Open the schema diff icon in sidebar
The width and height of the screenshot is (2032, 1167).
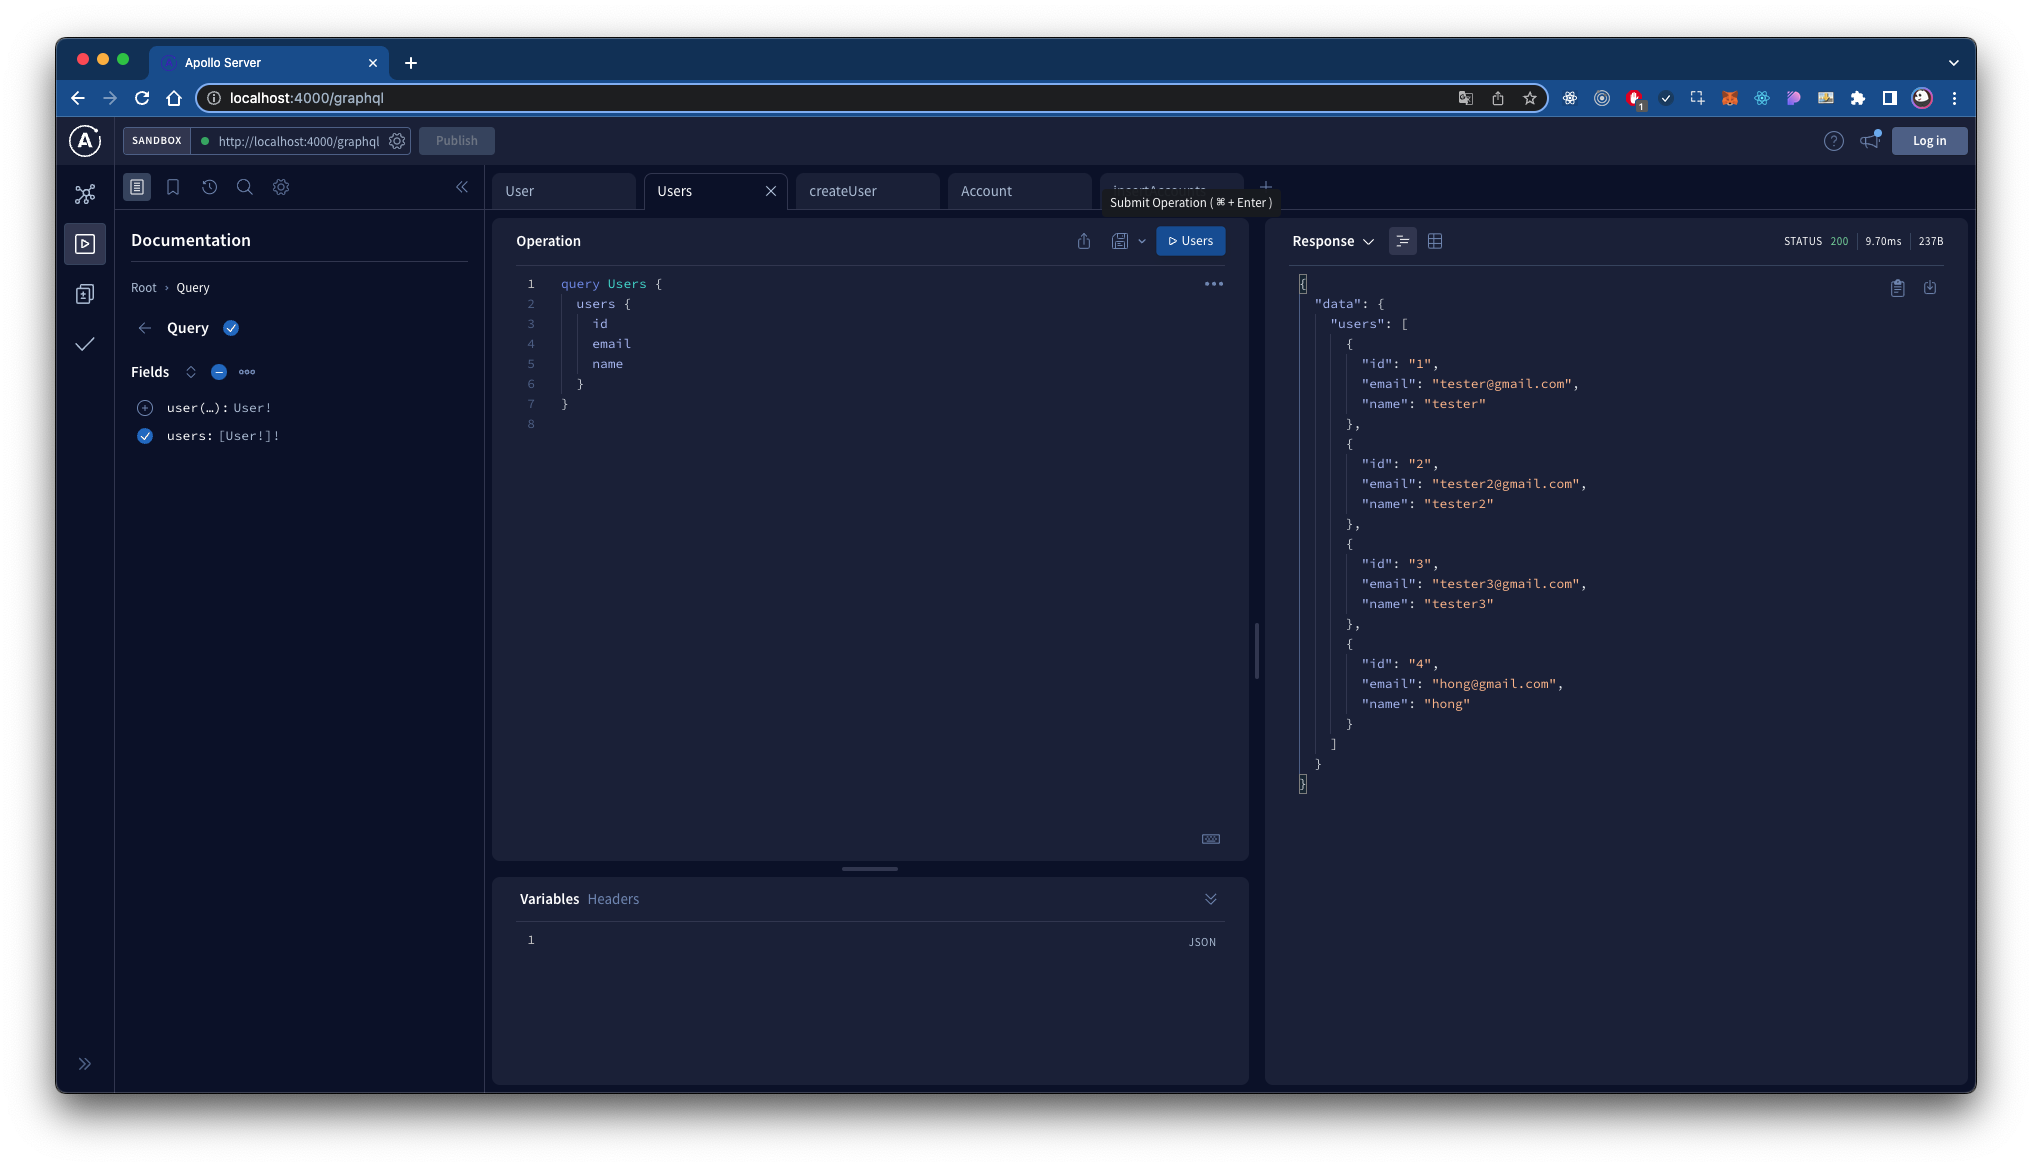(85, 294)
